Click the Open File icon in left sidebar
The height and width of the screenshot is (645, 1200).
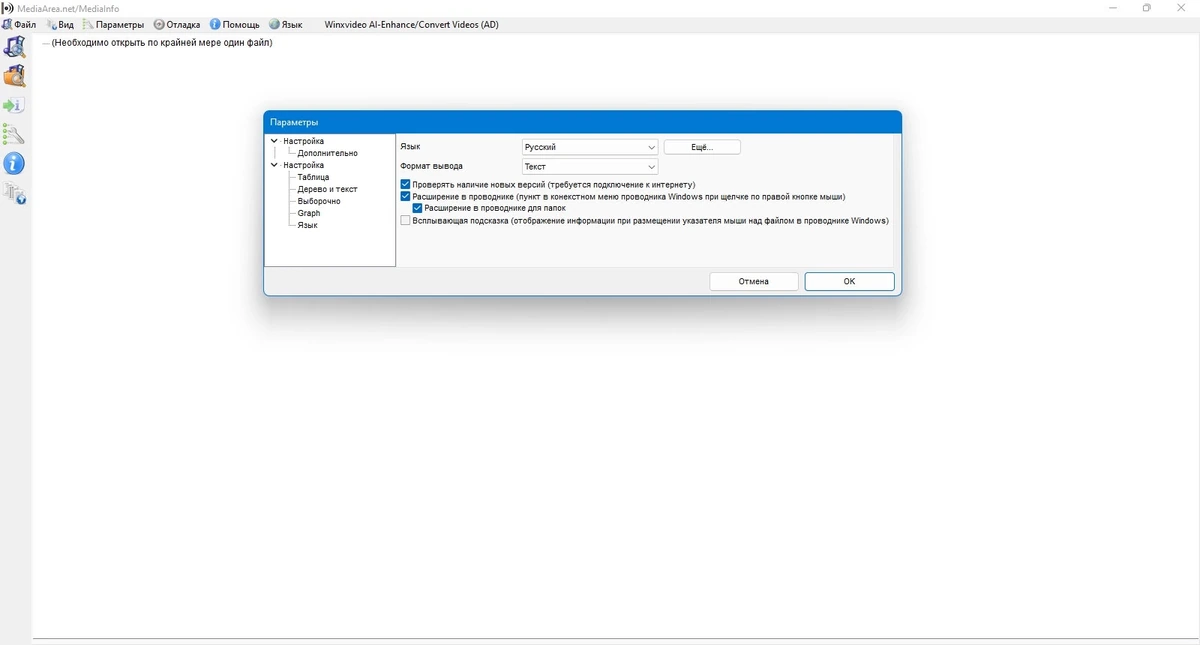[x=14, y=47]
